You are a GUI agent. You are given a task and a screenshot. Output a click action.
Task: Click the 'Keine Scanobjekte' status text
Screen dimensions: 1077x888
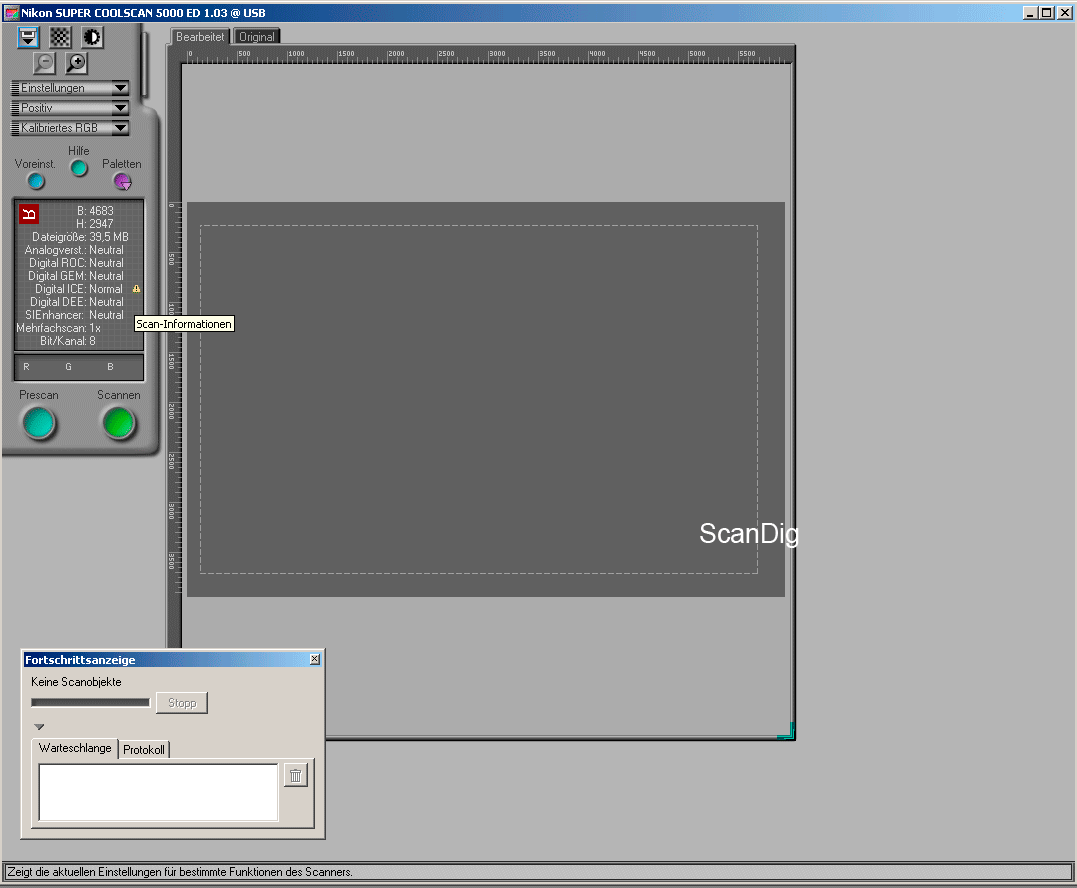click(x=76, y=682)
